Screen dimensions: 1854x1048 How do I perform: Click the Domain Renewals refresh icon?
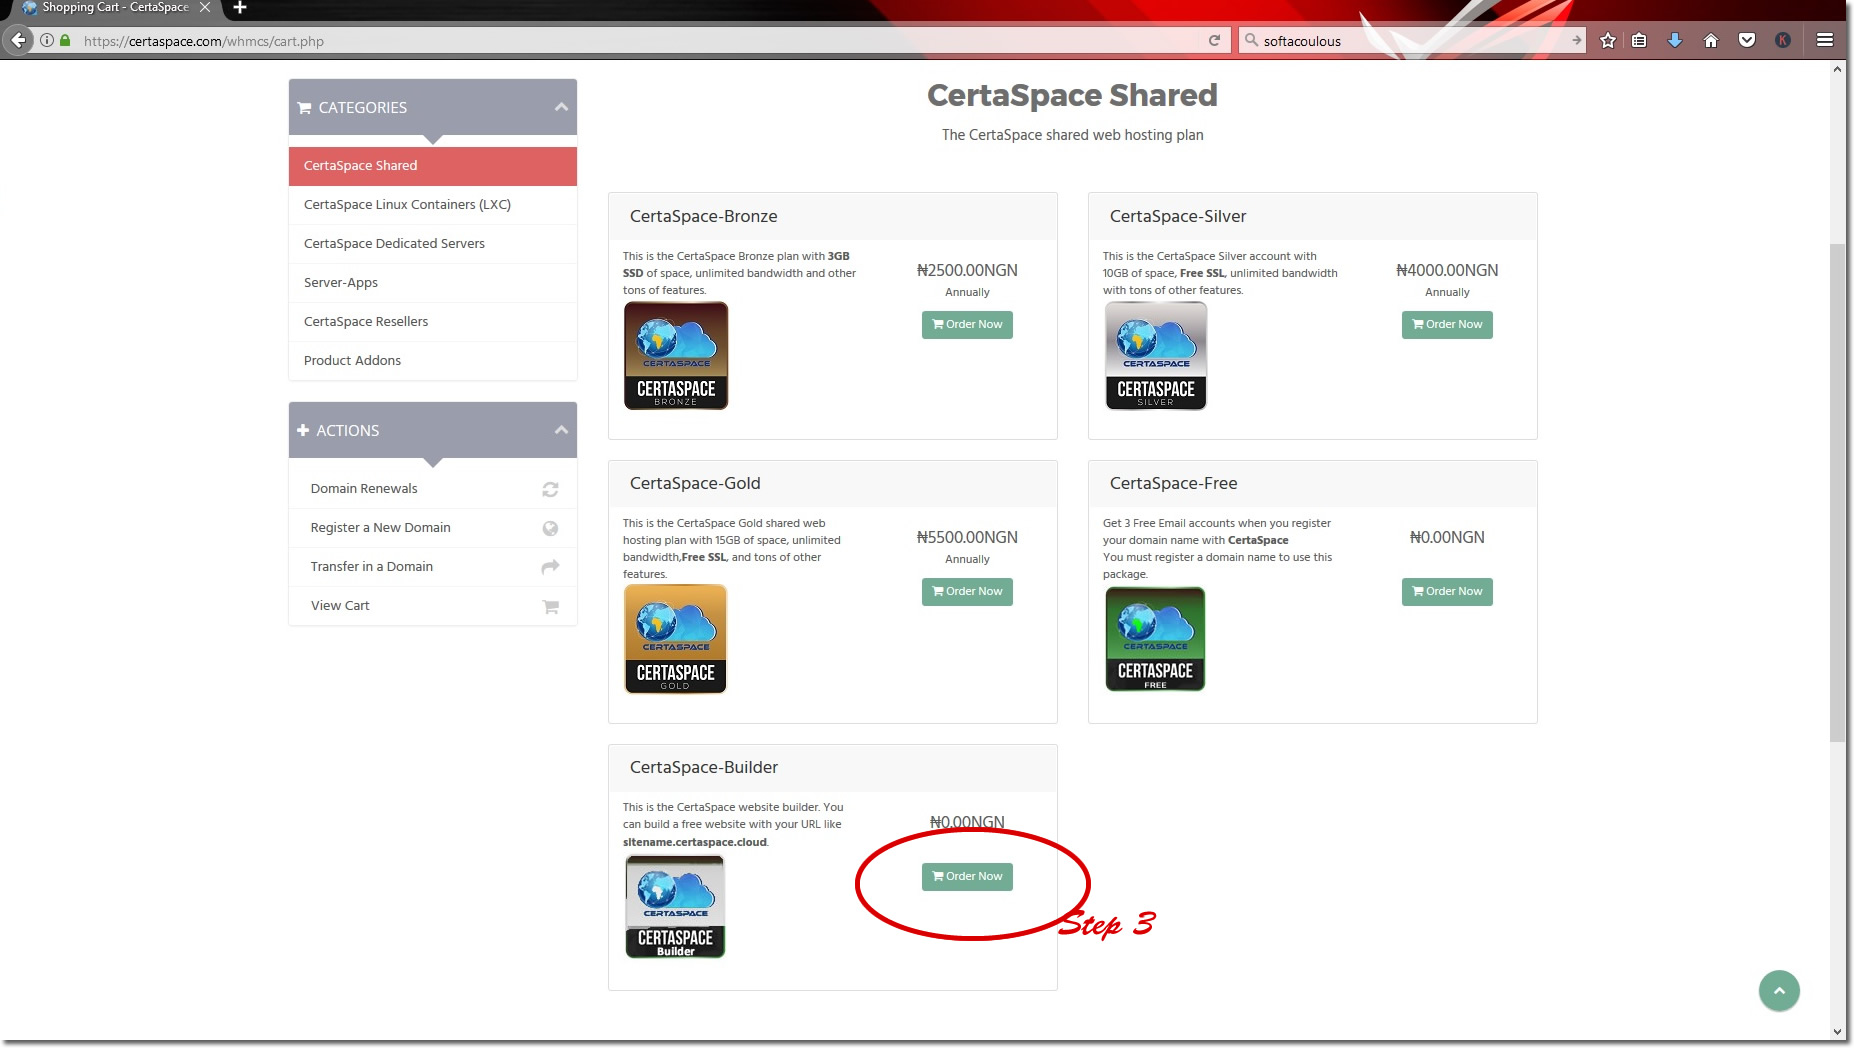click(550, 489)
